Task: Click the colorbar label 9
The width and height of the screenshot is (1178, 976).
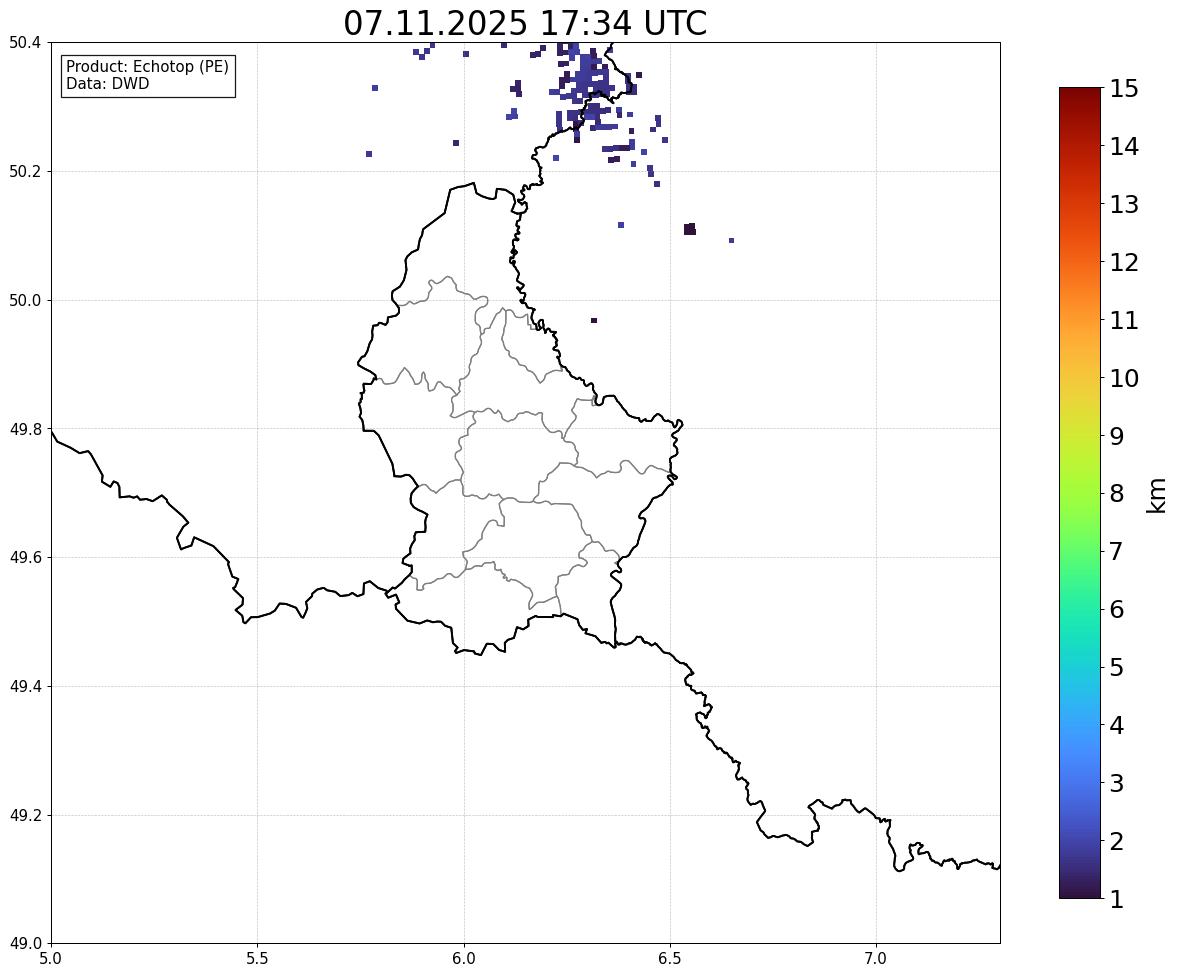Action: pos(1116,436)
